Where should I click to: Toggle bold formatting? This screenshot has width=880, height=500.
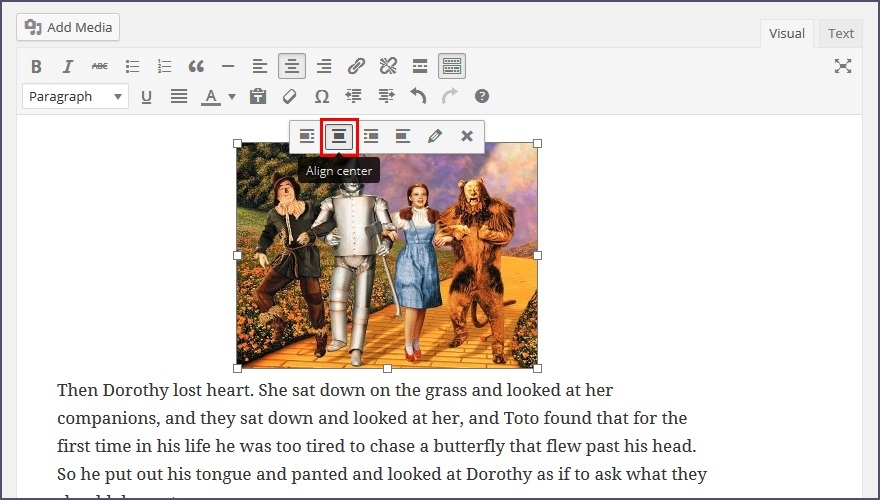click(36, 67)
